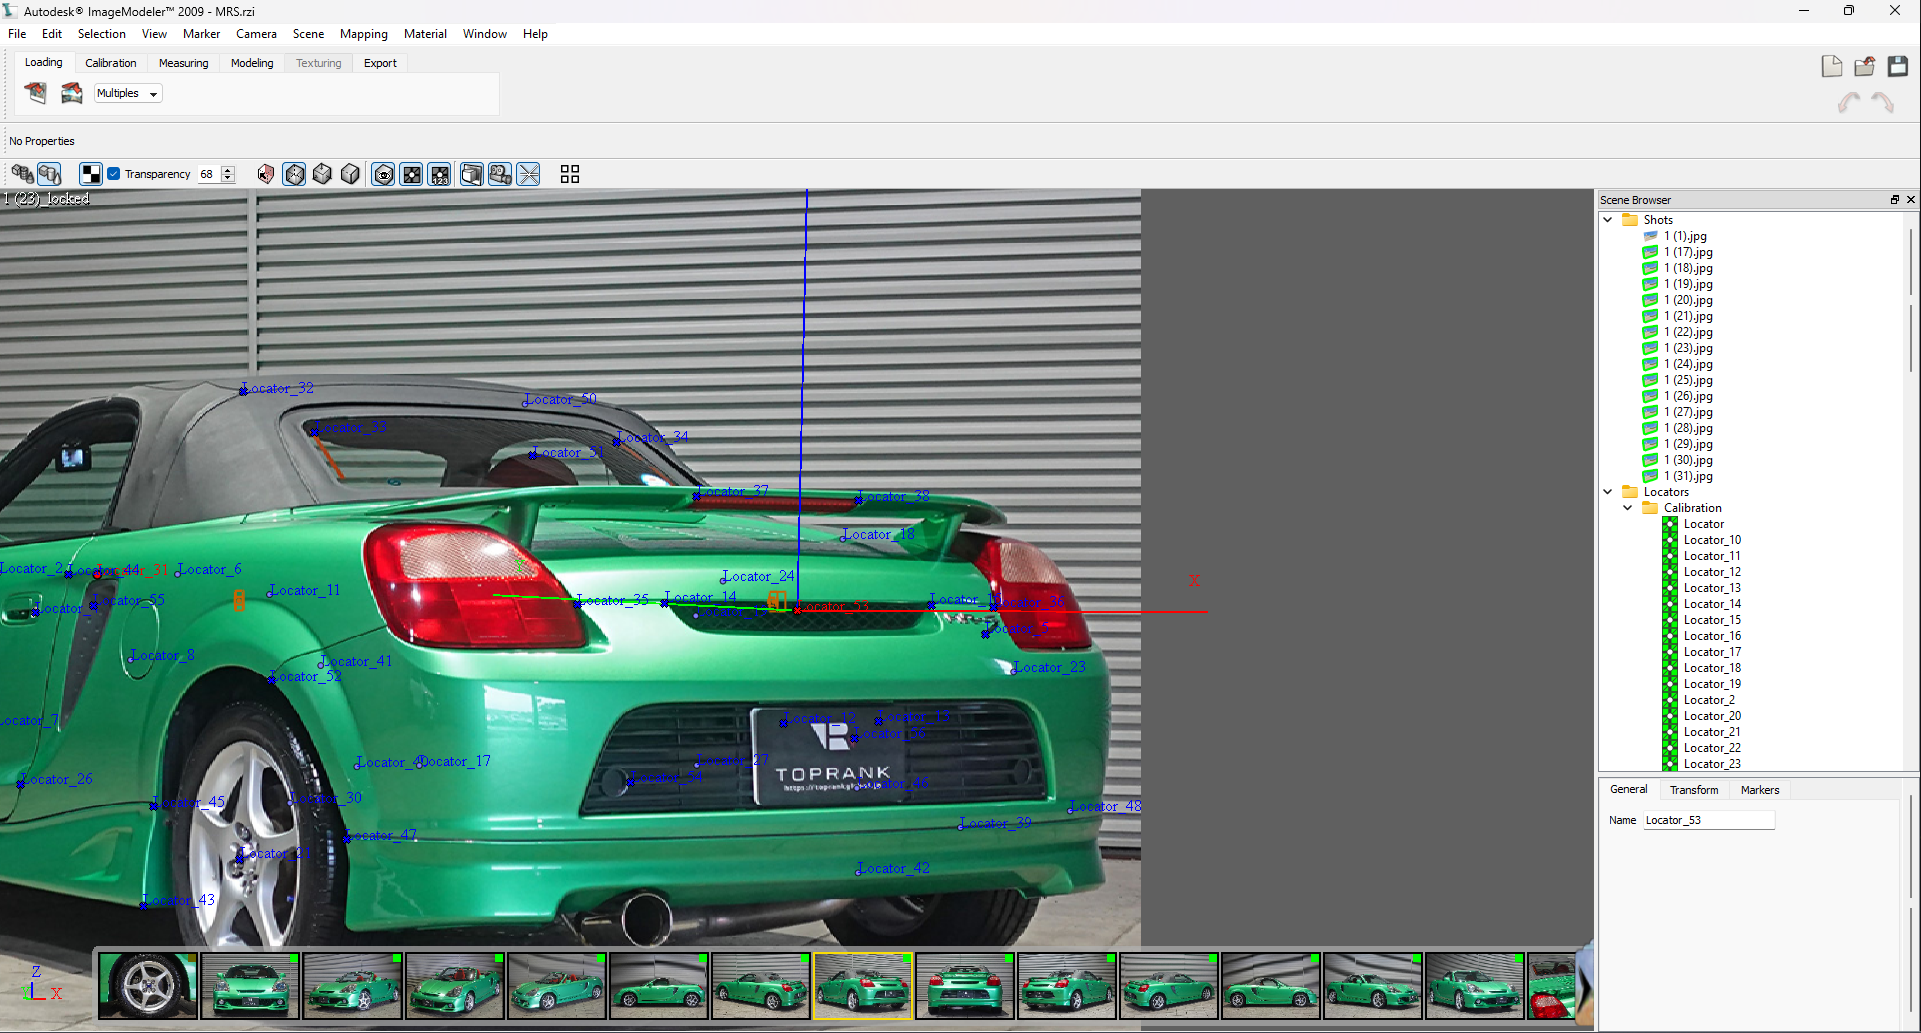Click the first scene objects display icon
The image size is (1921, 1033).
click(22, 174)
